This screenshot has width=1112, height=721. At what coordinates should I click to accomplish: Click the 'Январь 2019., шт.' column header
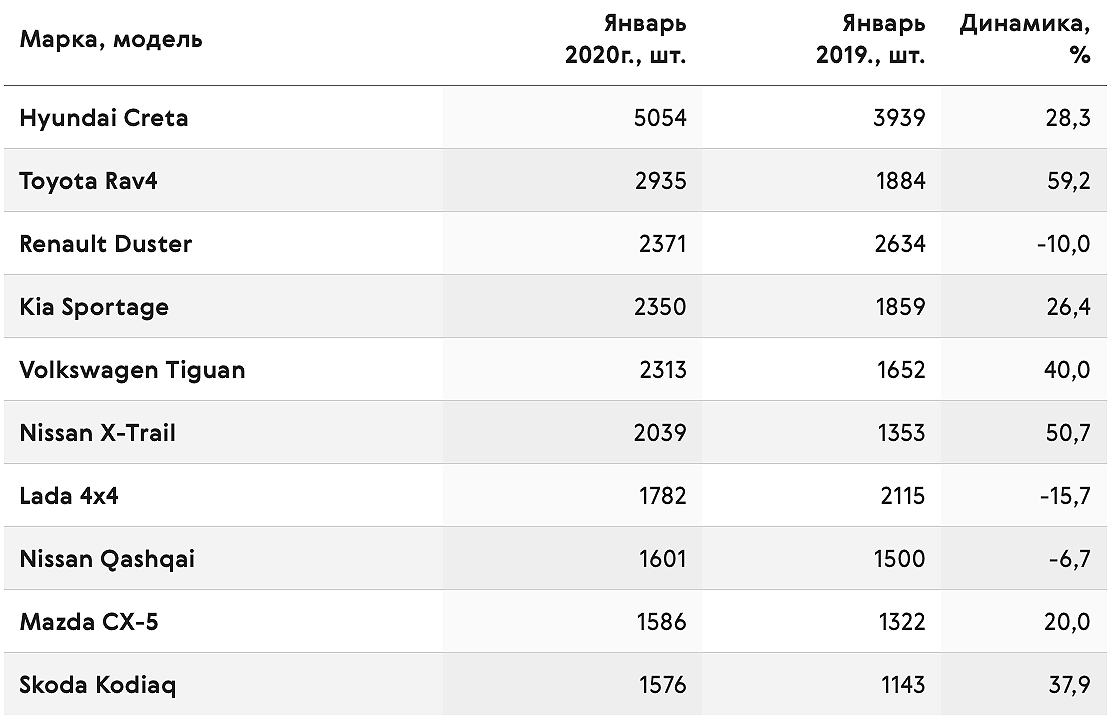[870, 39]
